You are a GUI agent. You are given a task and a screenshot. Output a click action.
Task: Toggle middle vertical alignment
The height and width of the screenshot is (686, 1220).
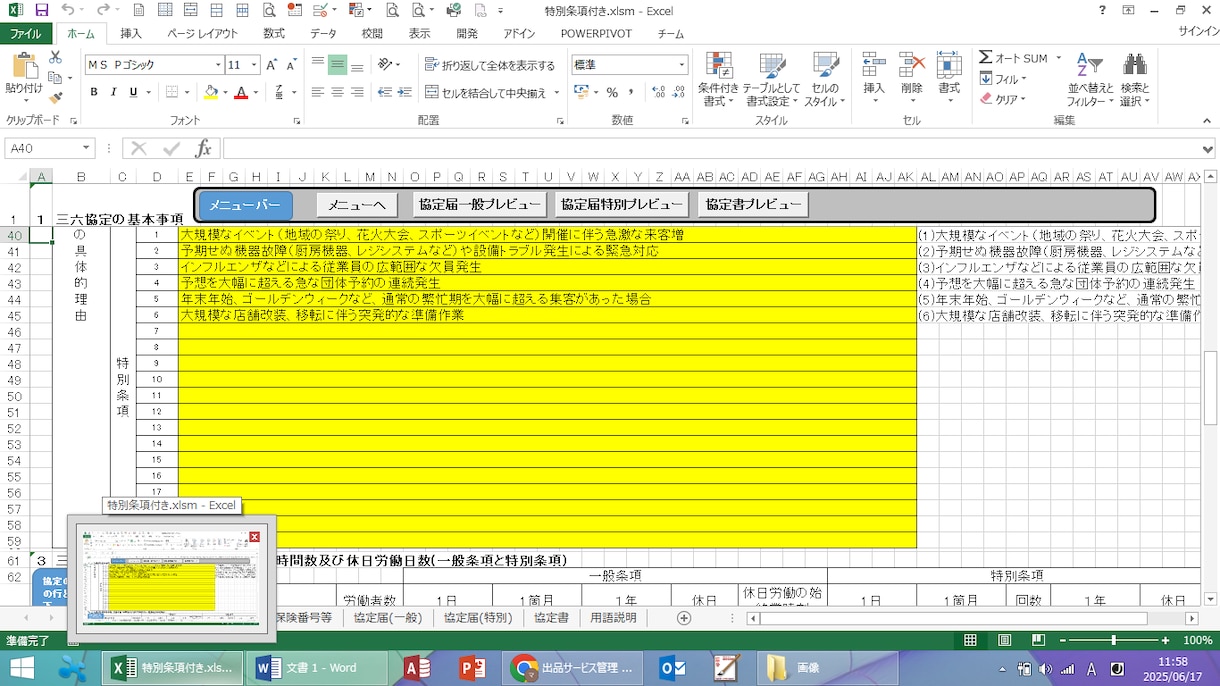(337, 65)
